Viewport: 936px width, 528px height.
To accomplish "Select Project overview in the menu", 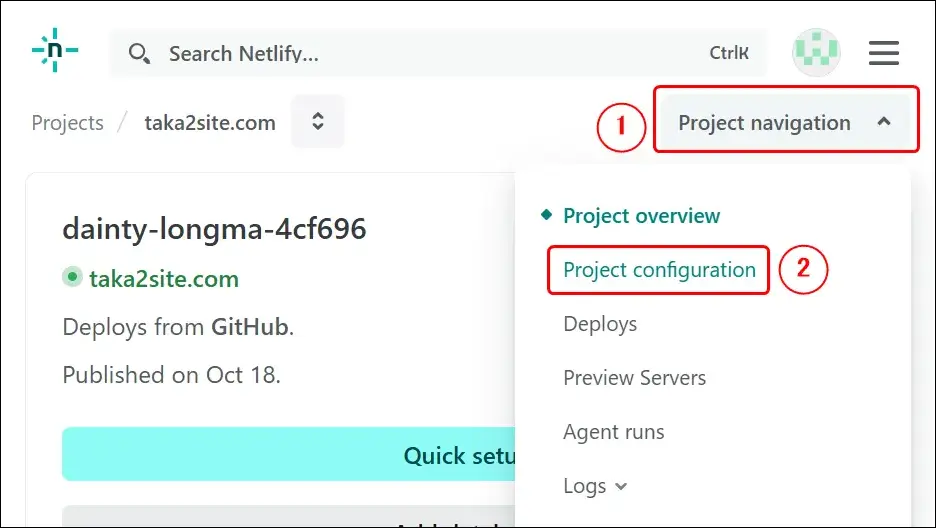I will (641, 216).
